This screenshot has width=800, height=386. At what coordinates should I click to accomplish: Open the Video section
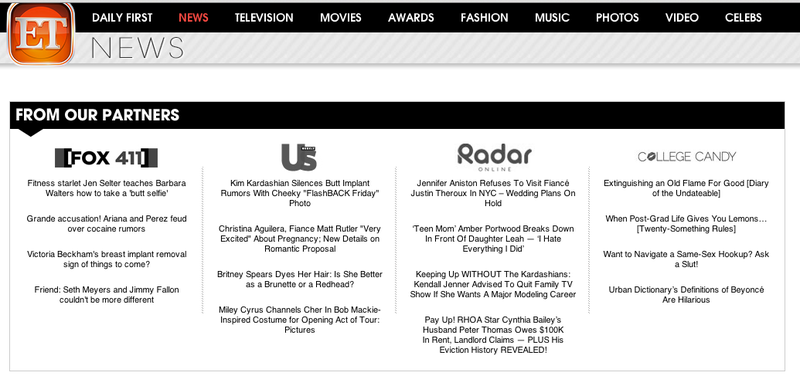pos(682,17)
